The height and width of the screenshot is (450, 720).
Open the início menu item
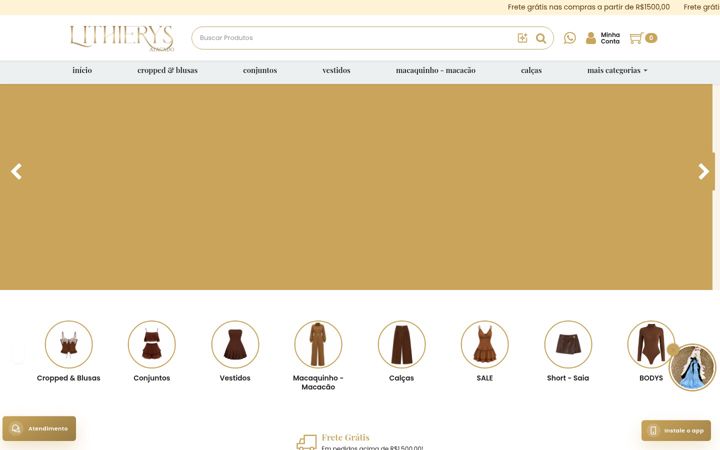(82, 70)
